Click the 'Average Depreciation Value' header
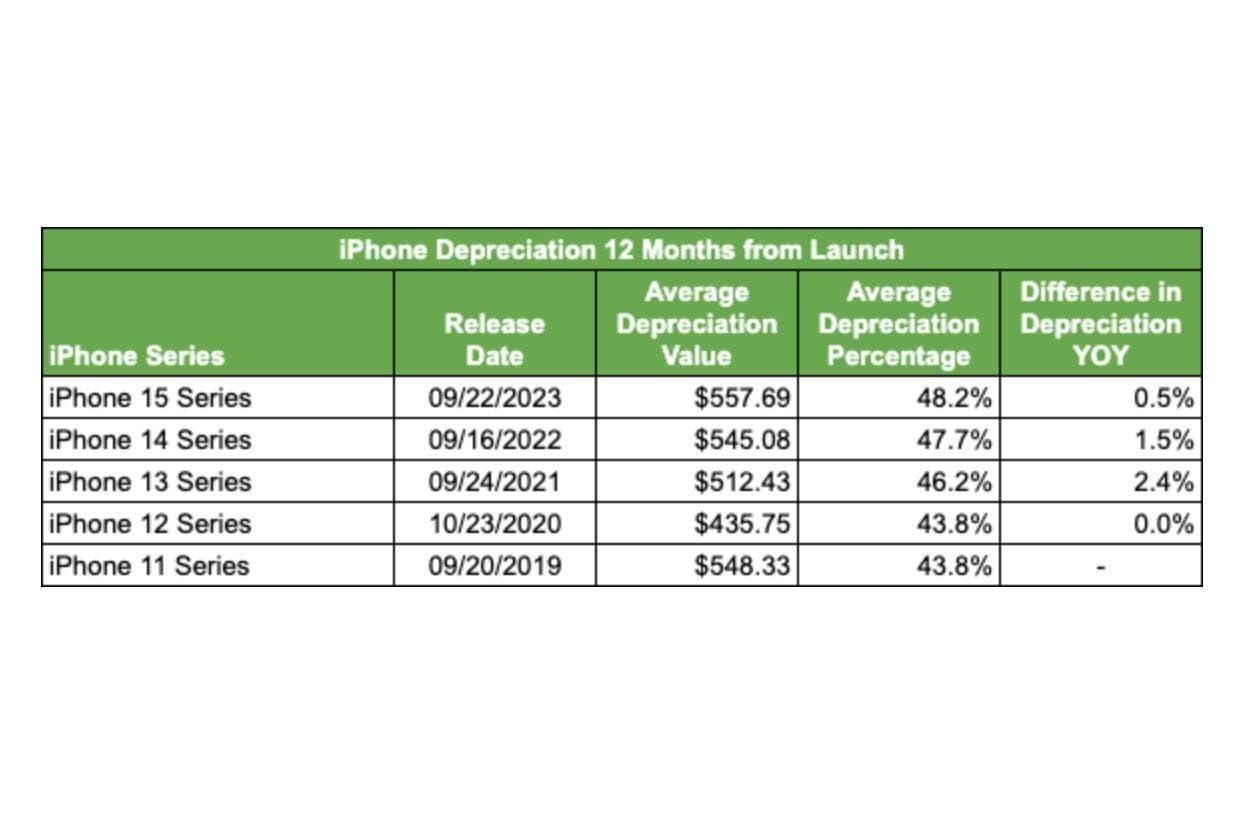Viewport: 1244px width, 827px height. pyautogui.click(x=697, y=323)
